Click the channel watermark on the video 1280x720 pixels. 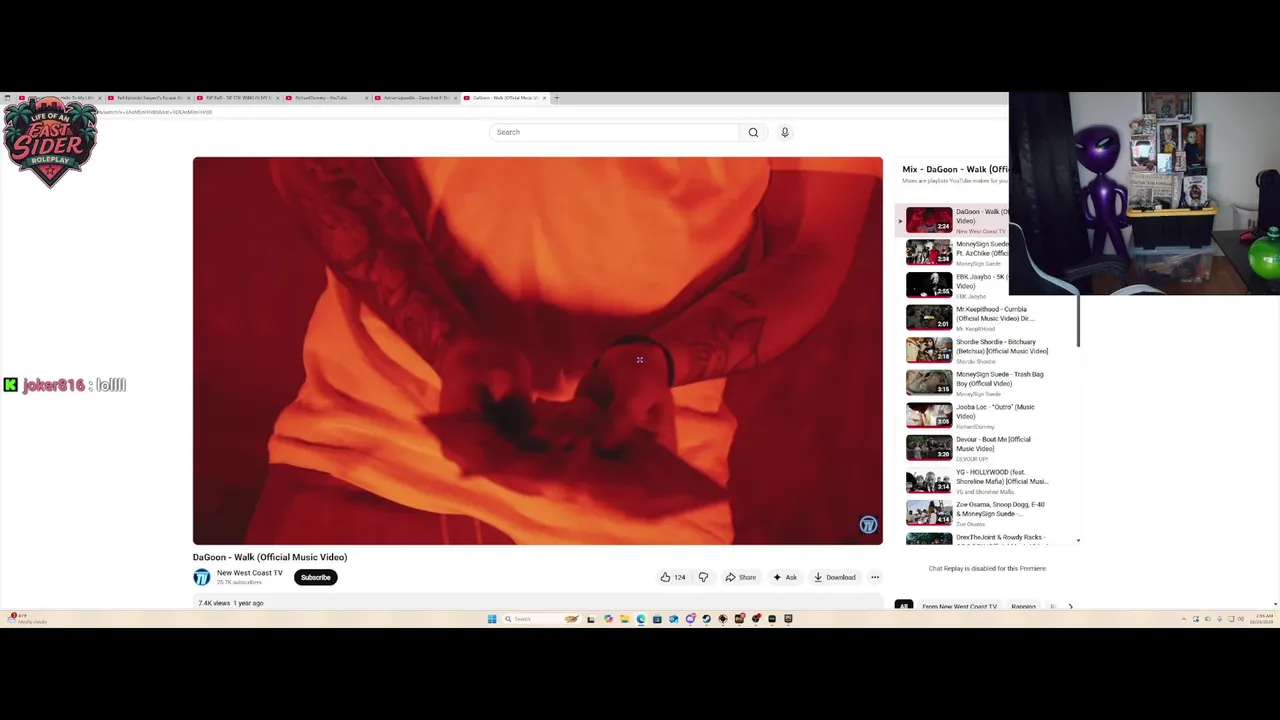click(868, 525)
